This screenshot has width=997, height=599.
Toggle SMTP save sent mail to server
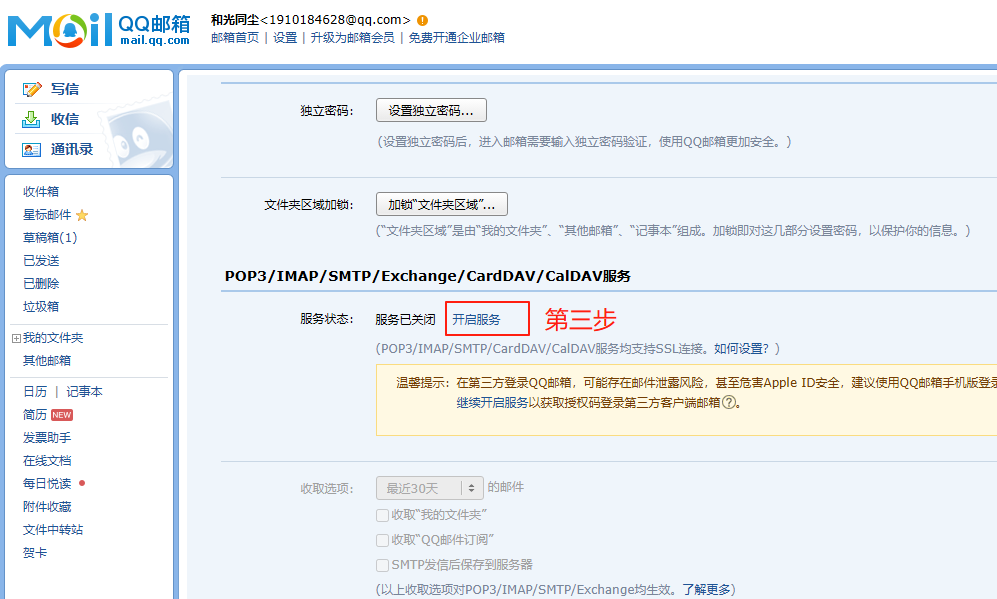[x=382, y=565]
